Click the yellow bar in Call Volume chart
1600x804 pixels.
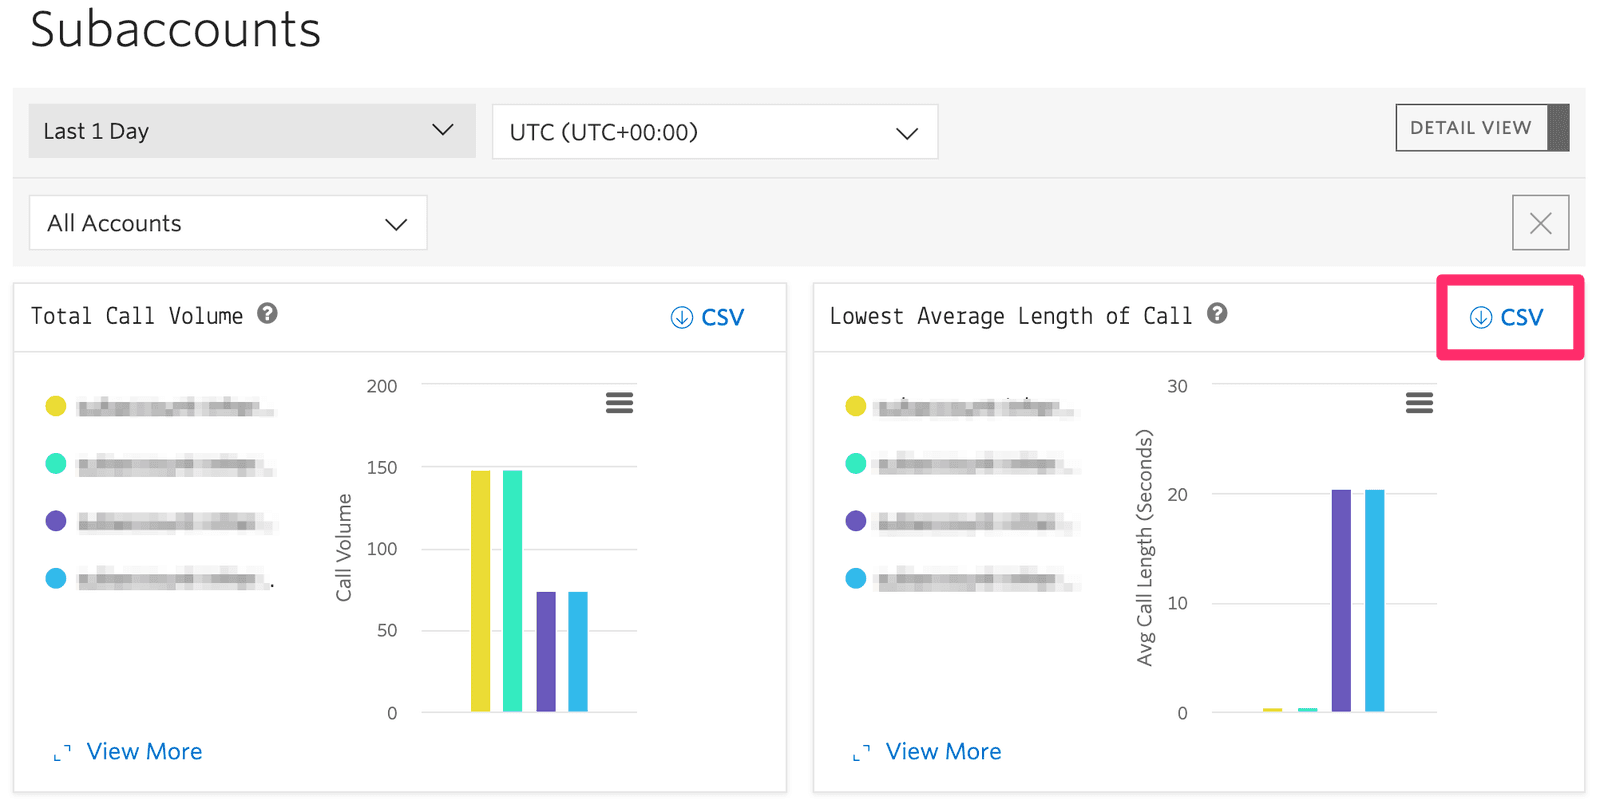tap(481, 590)
